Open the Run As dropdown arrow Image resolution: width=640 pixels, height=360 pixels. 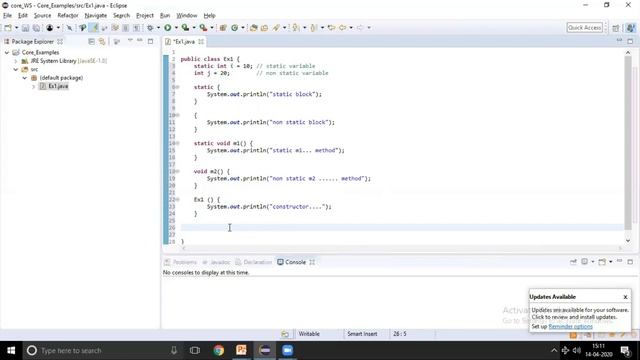pos(176,28)
